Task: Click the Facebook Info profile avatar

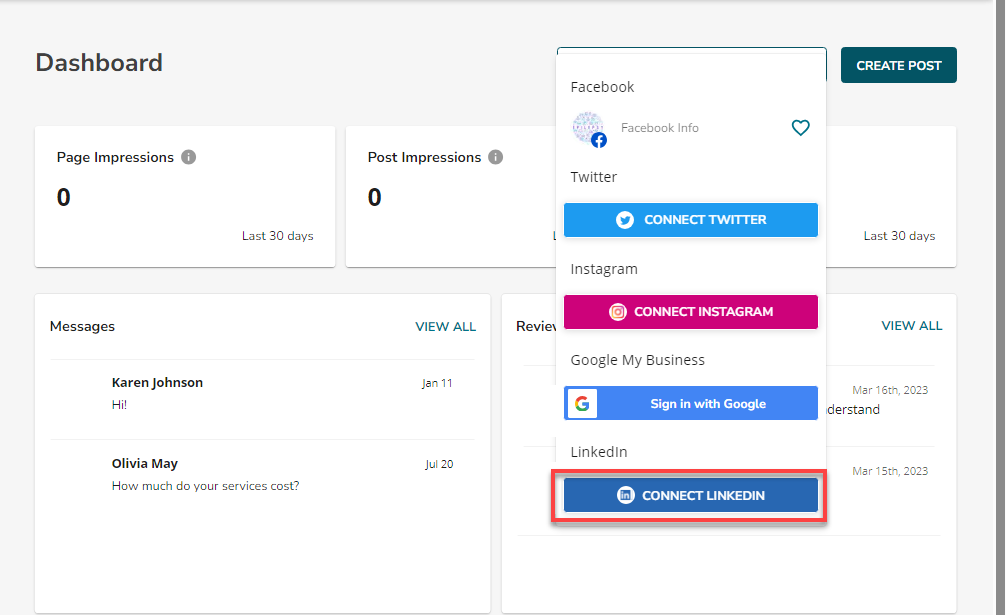Action: click(588, 128)
